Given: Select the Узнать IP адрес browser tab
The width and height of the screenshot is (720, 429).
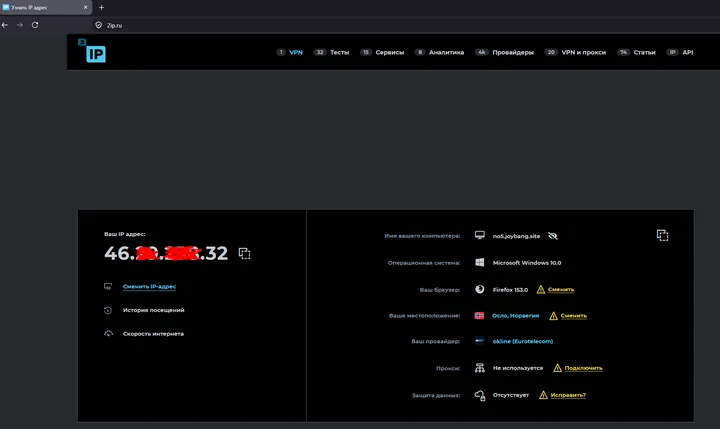Looking at the screenshot, I should click(45, 7).
